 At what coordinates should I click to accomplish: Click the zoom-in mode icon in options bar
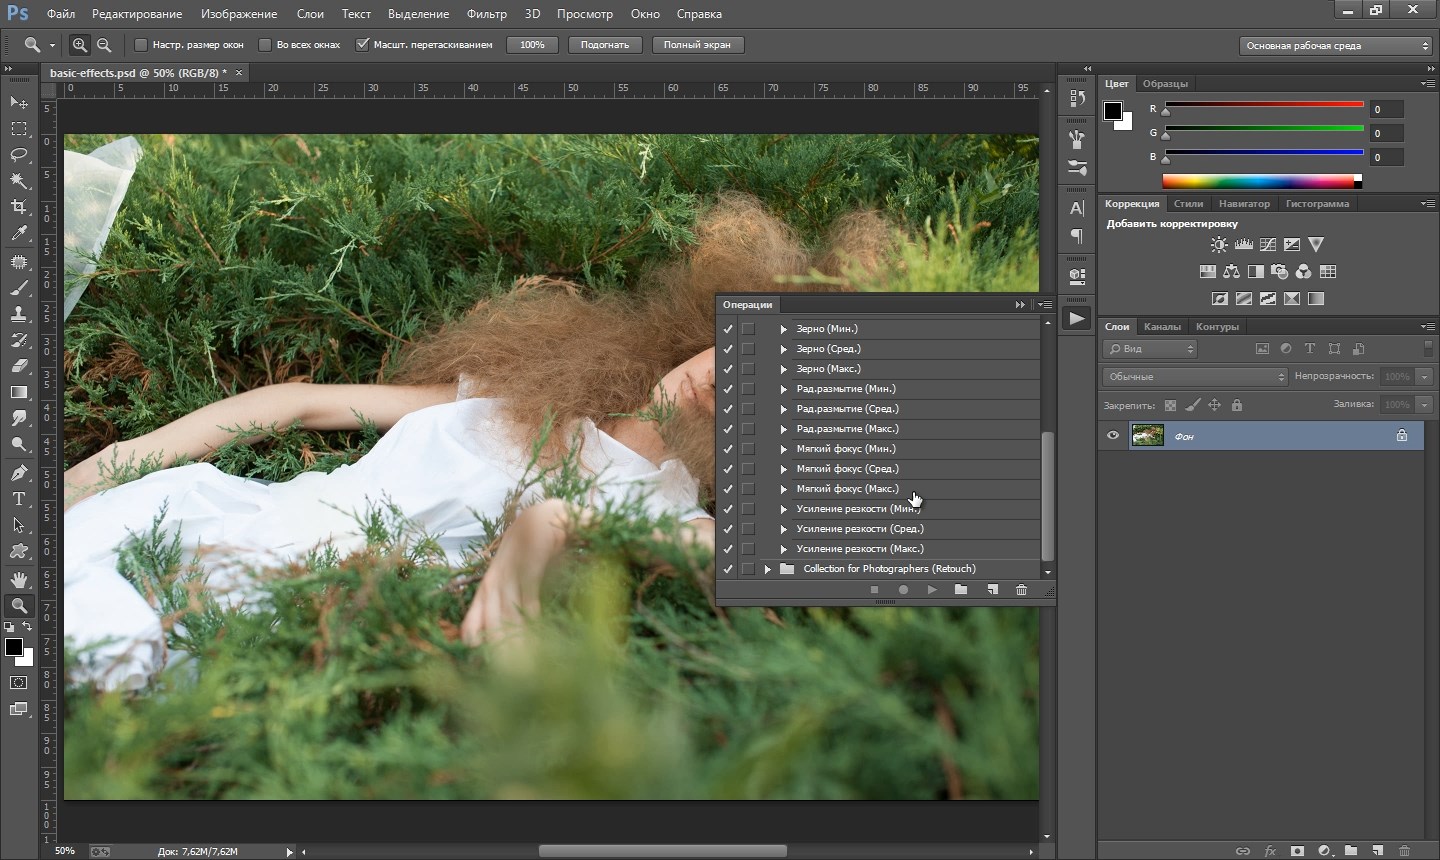click(80, 45)
